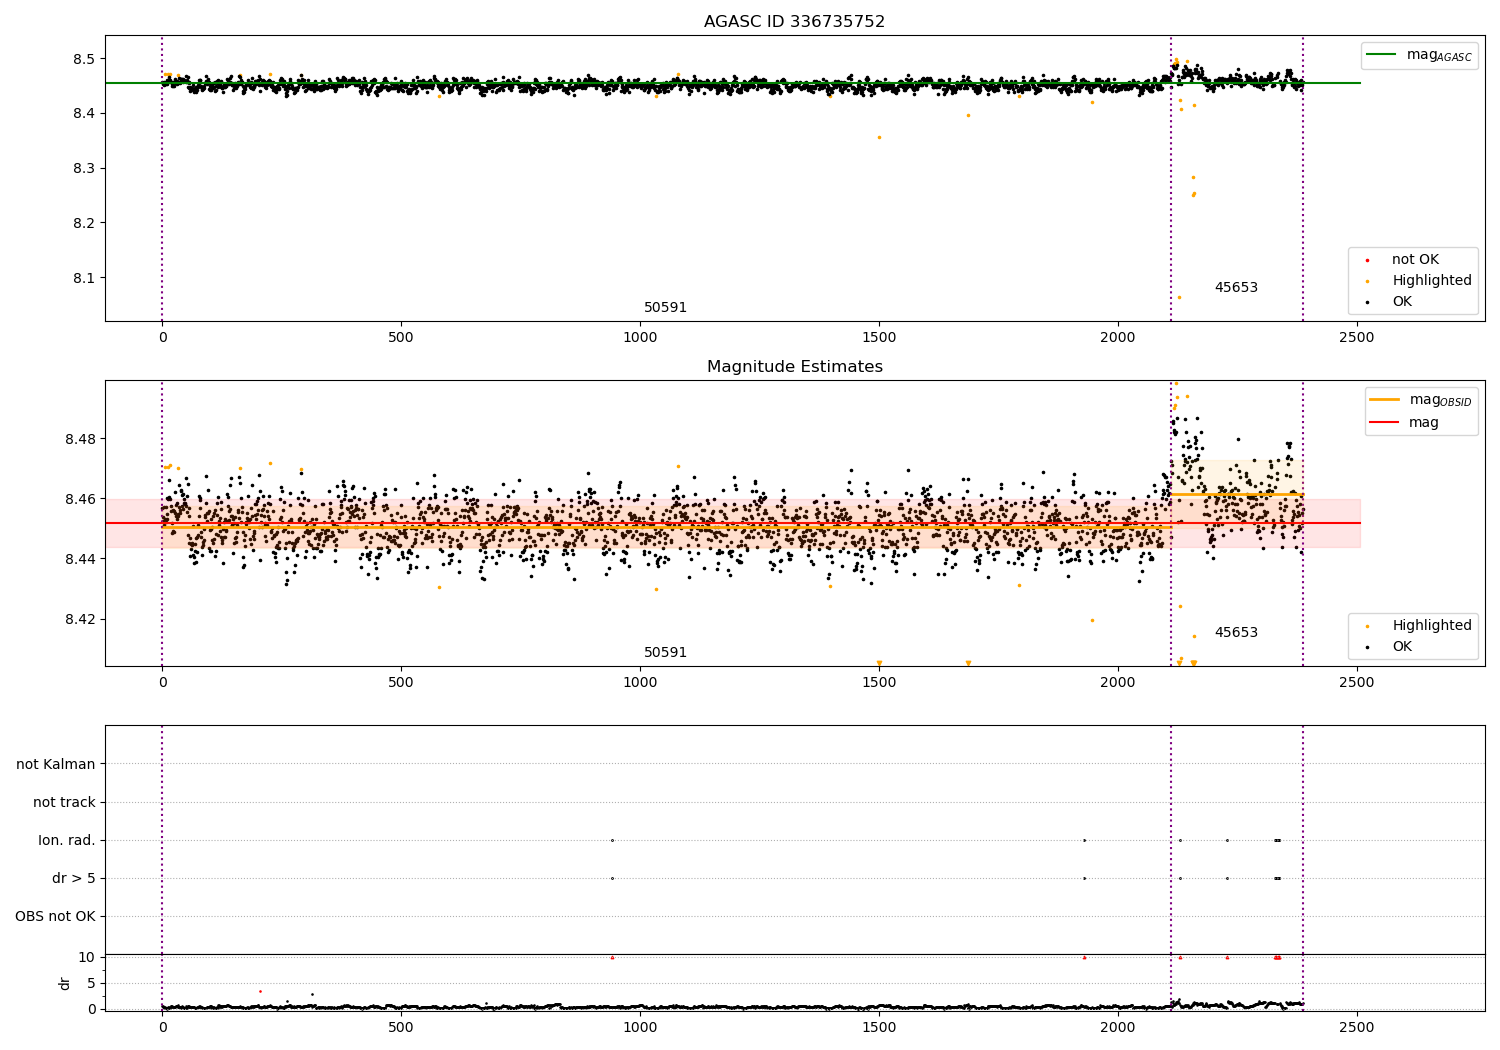This screenshot has width=1500, height=1050.
Task: Click the '45653' label in Magnitude Estimates plot
Action: (x=1236, y=633)
